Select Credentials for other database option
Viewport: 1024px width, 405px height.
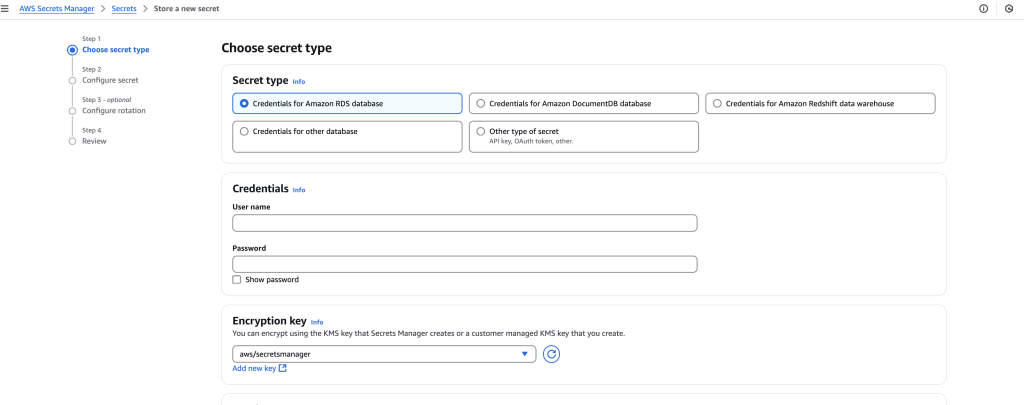tap(244, 131)
